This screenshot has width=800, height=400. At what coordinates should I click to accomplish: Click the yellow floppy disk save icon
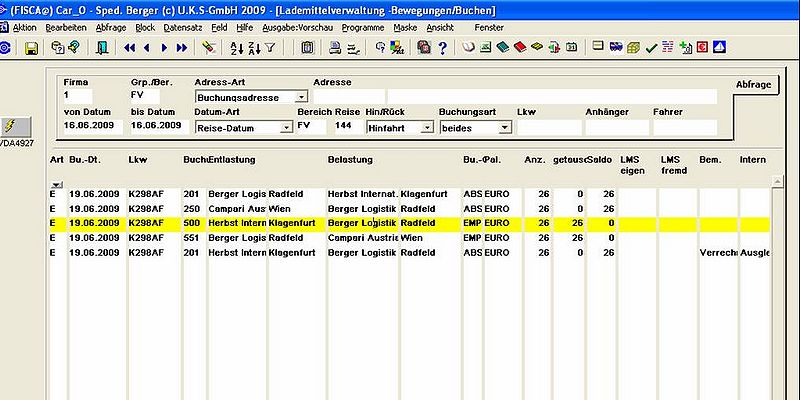coord(32,48)
